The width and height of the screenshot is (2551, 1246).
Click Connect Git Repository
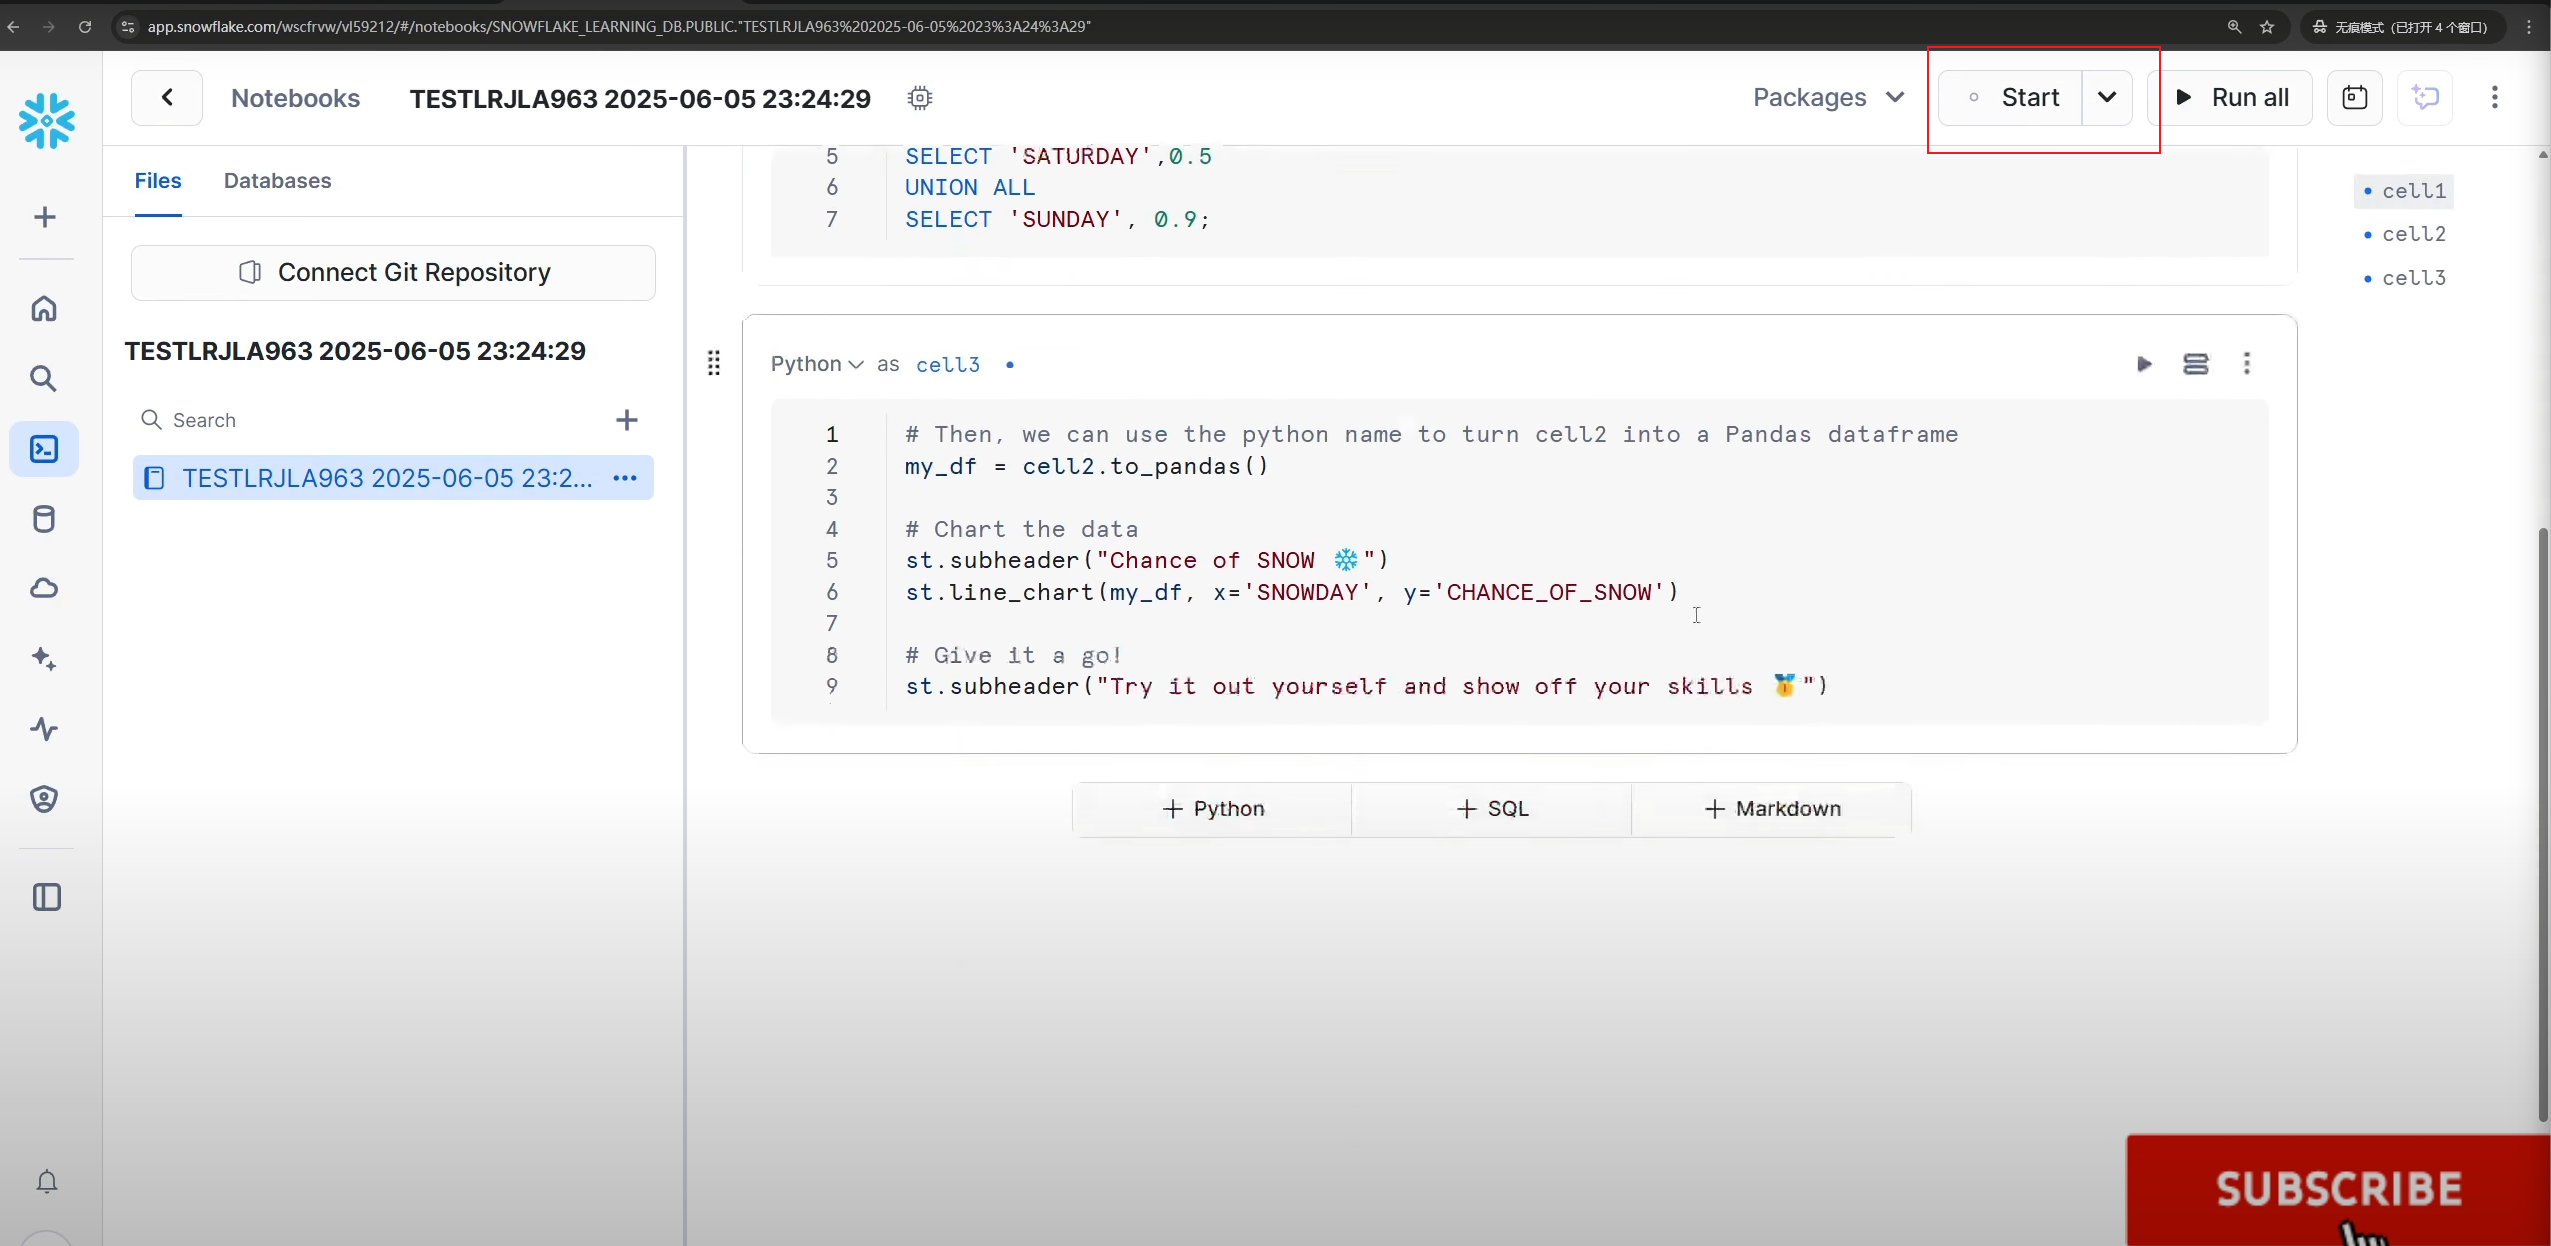click(393, 272)
